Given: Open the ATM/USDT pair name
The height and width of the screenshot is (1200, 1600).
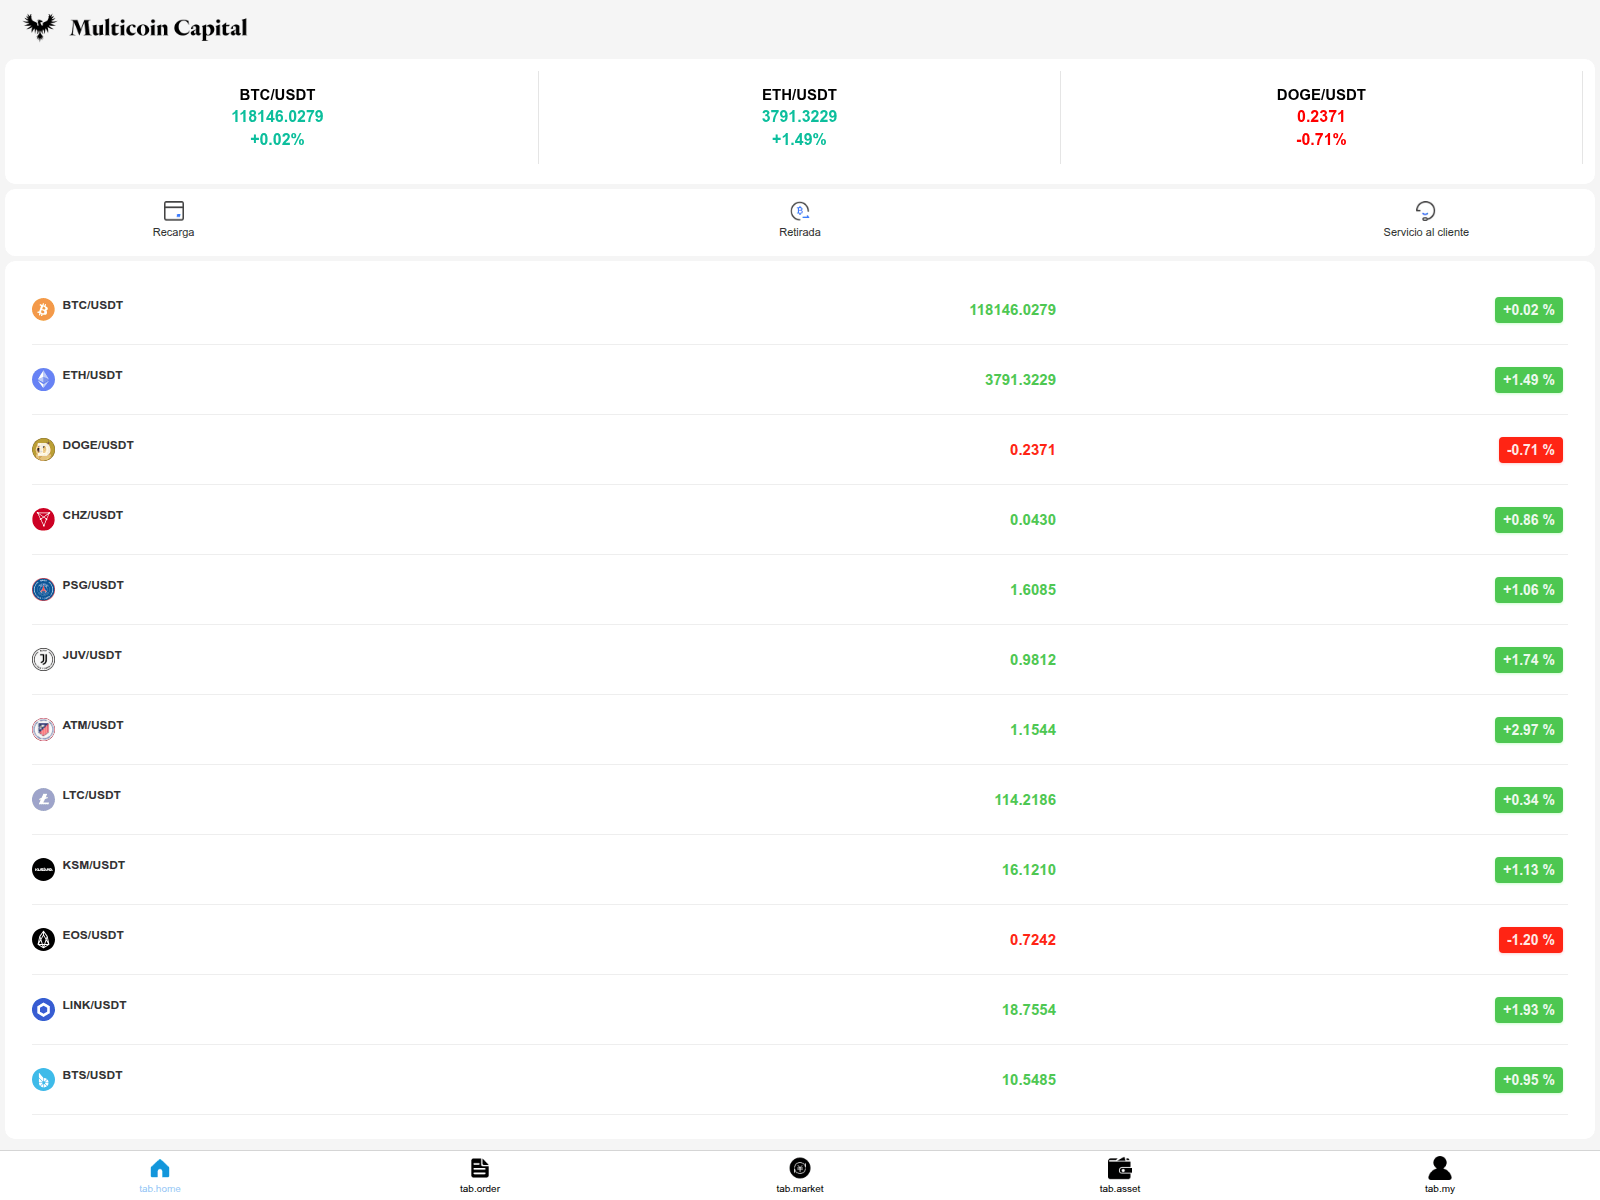Looking at the screenshot, I should 93,725.
